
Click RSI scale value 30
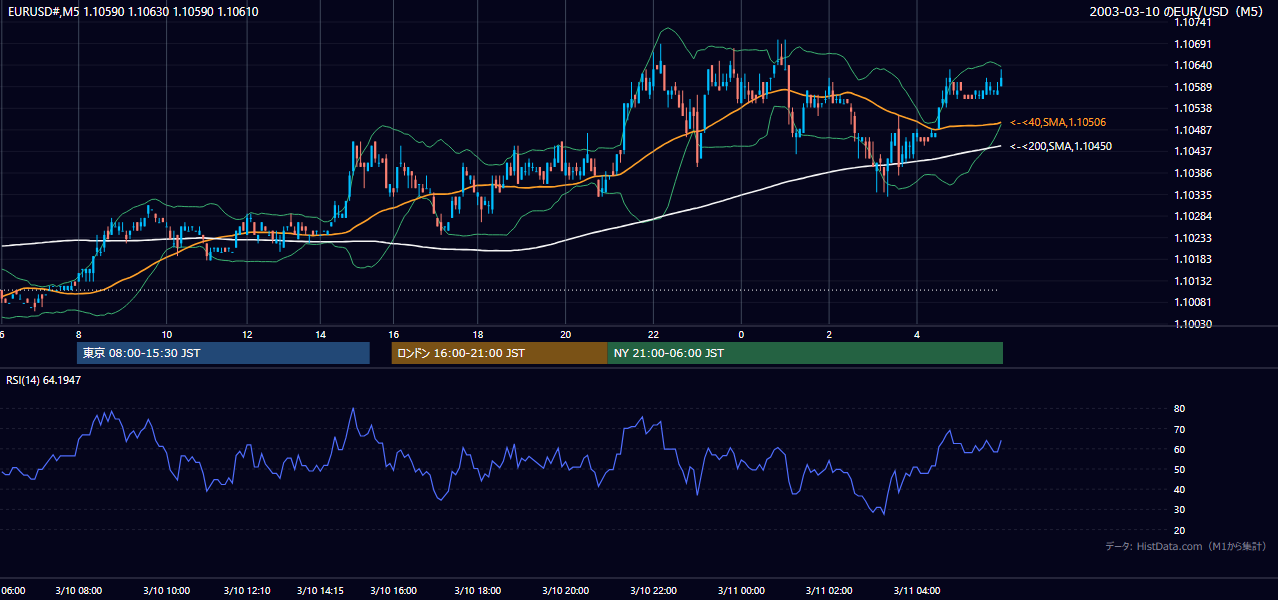pos(1179,510)
